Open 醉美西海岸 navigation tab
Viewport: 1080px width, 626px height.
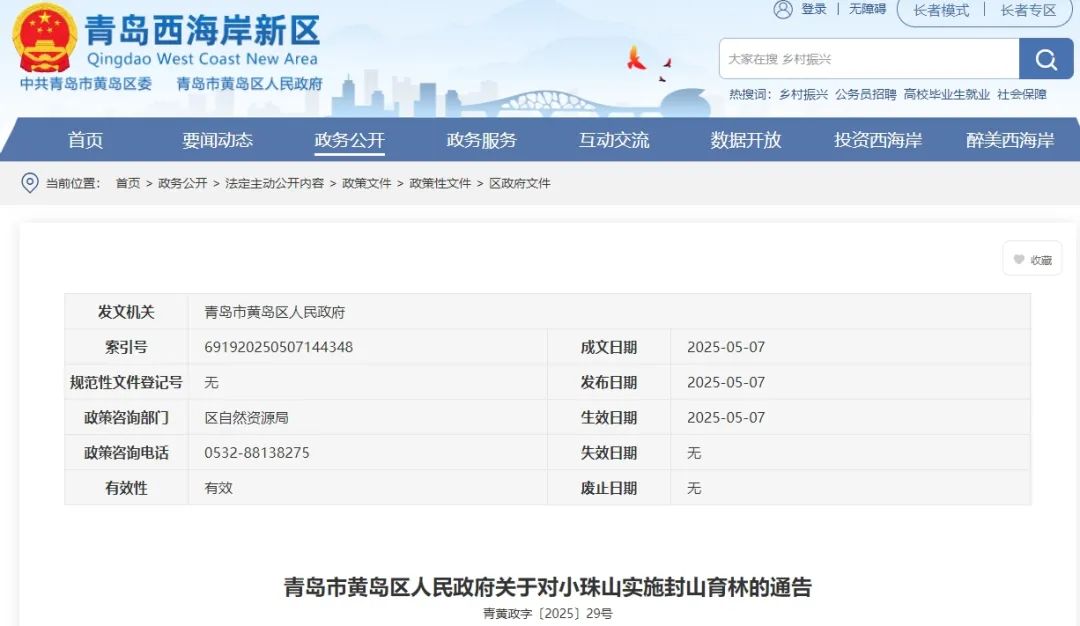(1010, 140)
